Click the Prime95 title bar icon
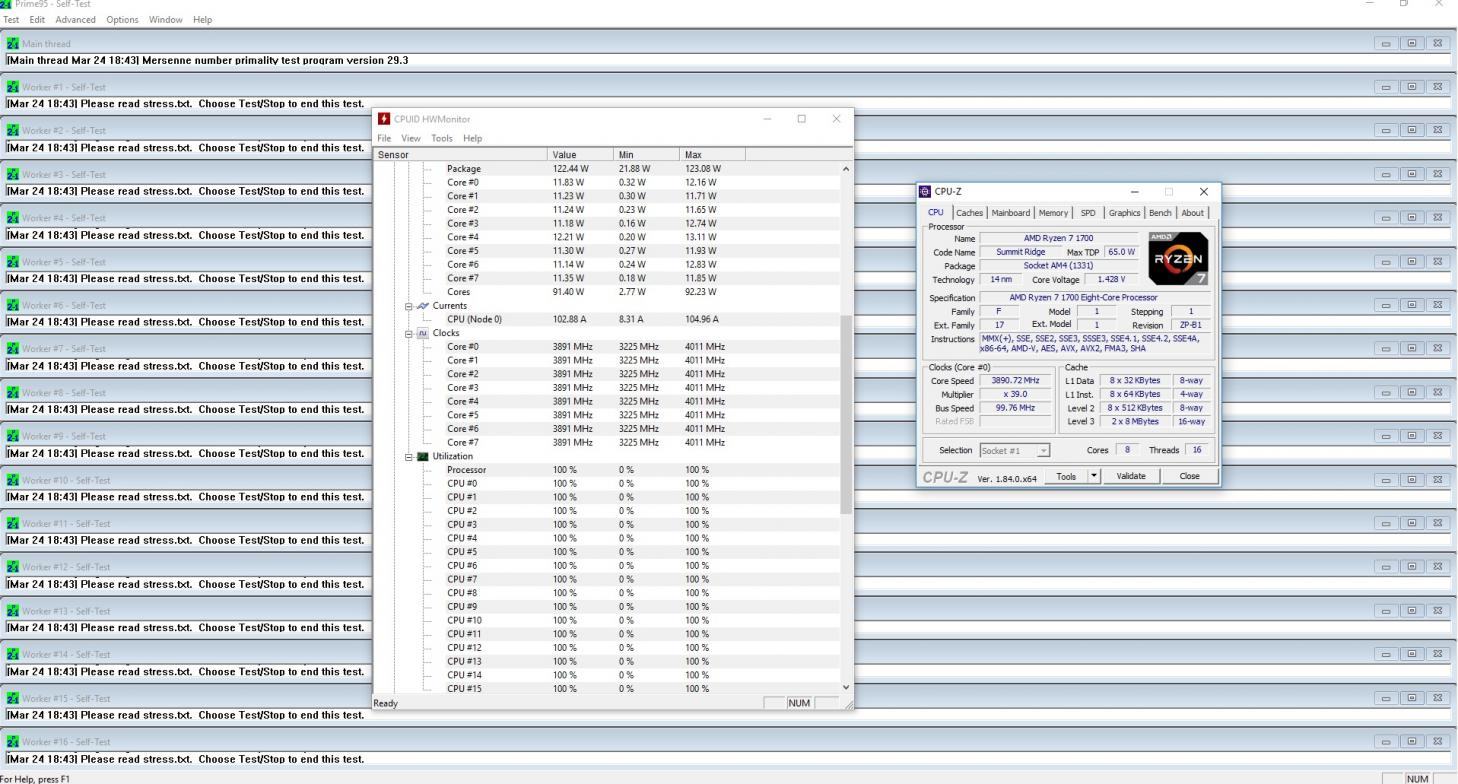 click(7, 4)
